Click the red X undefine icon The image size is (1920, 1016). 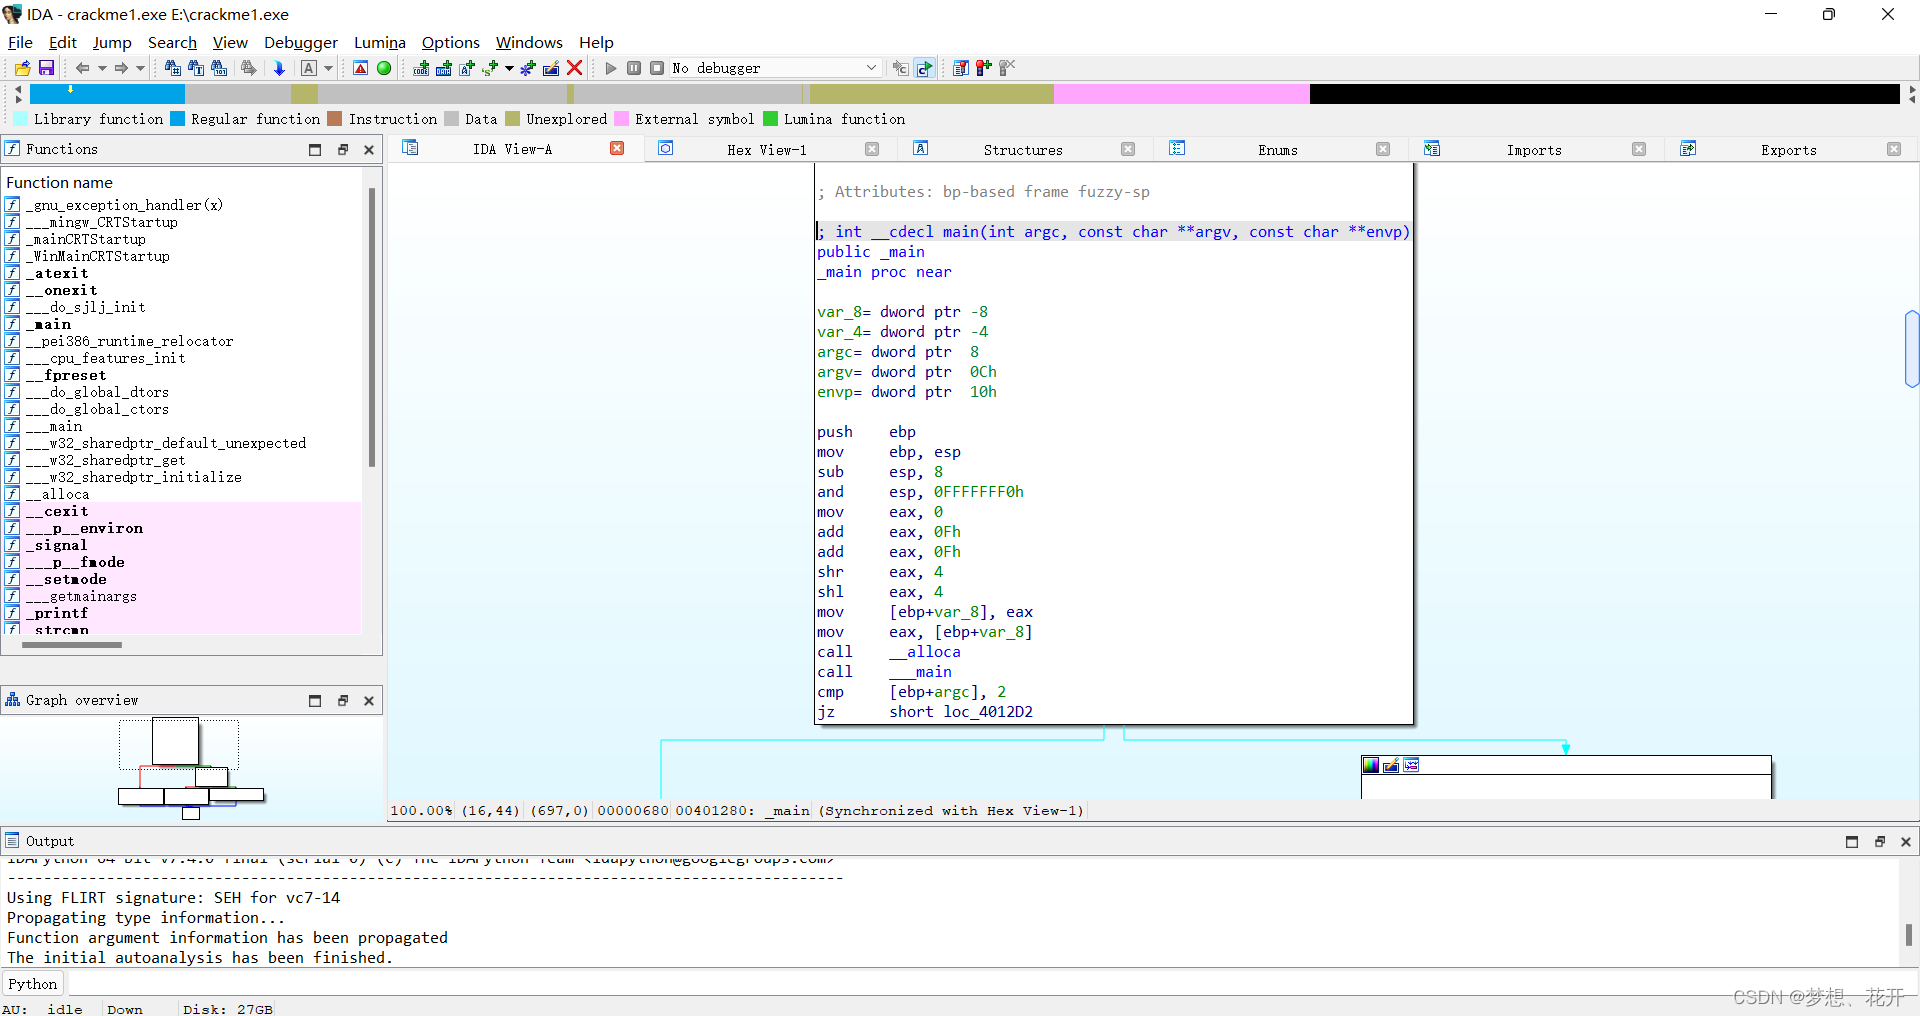(x=575, y=68)
